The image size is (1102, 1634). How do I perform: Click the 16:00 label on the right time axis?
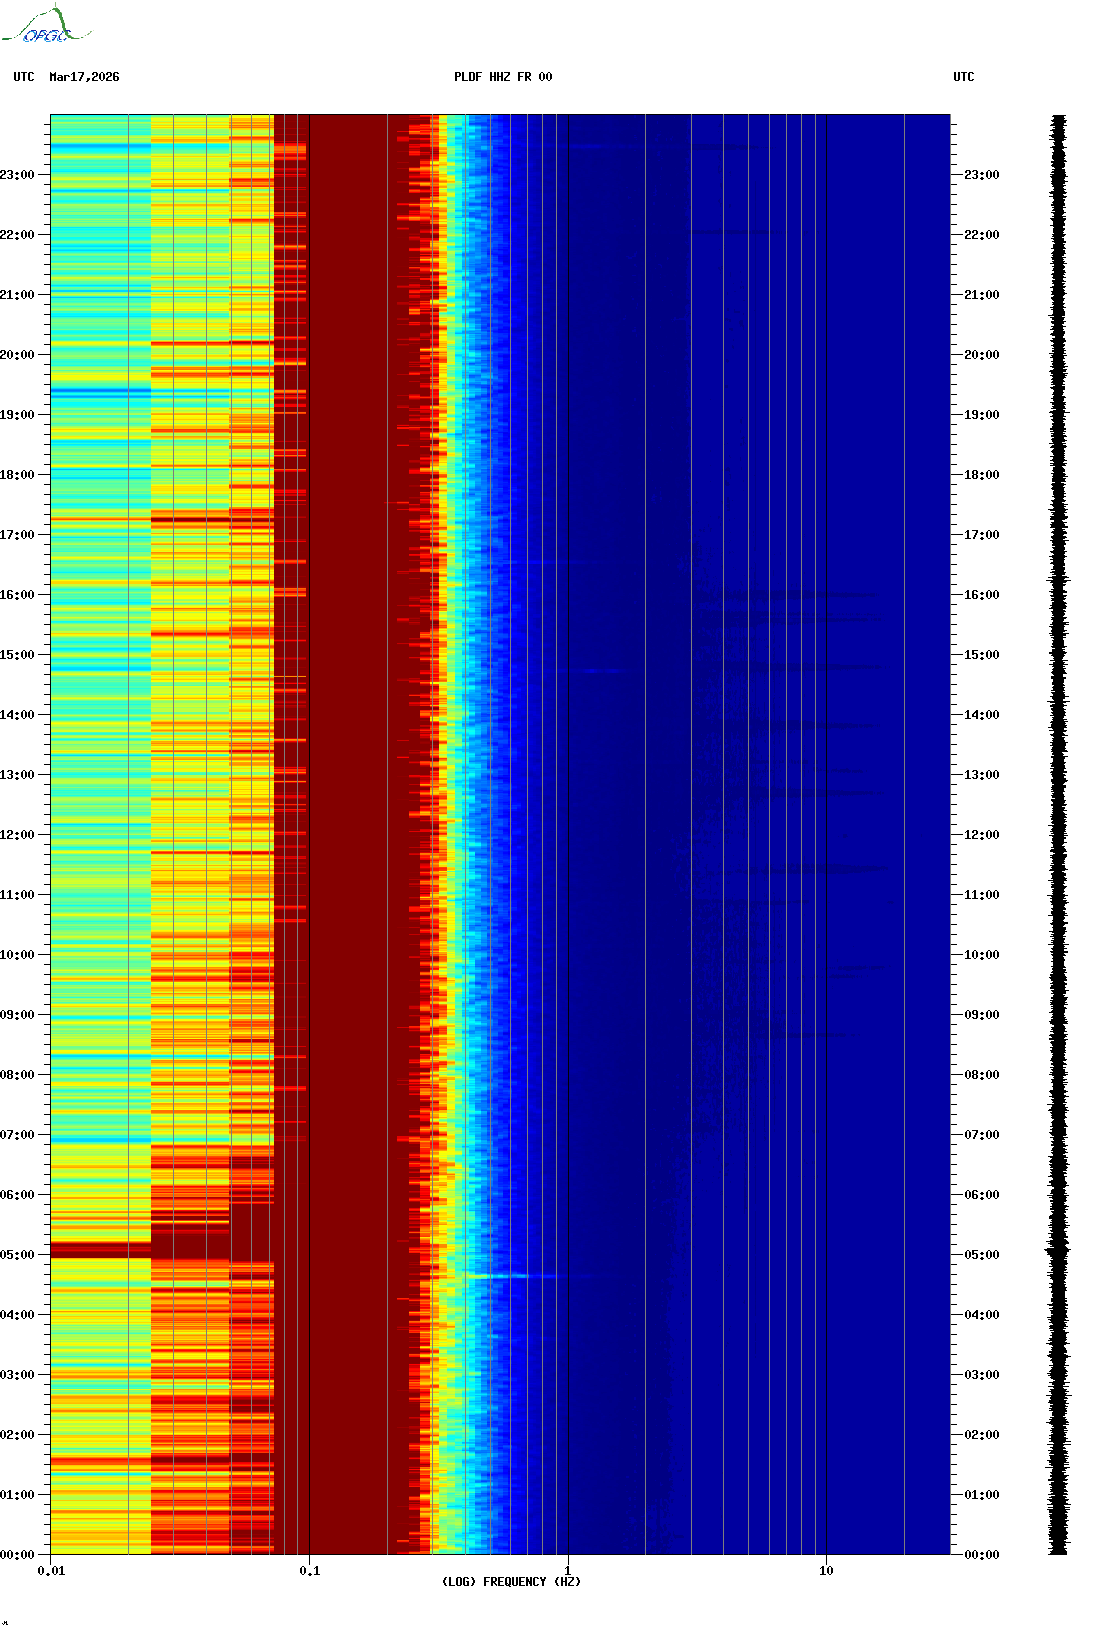pyautogui.click(x=982, y=595)
